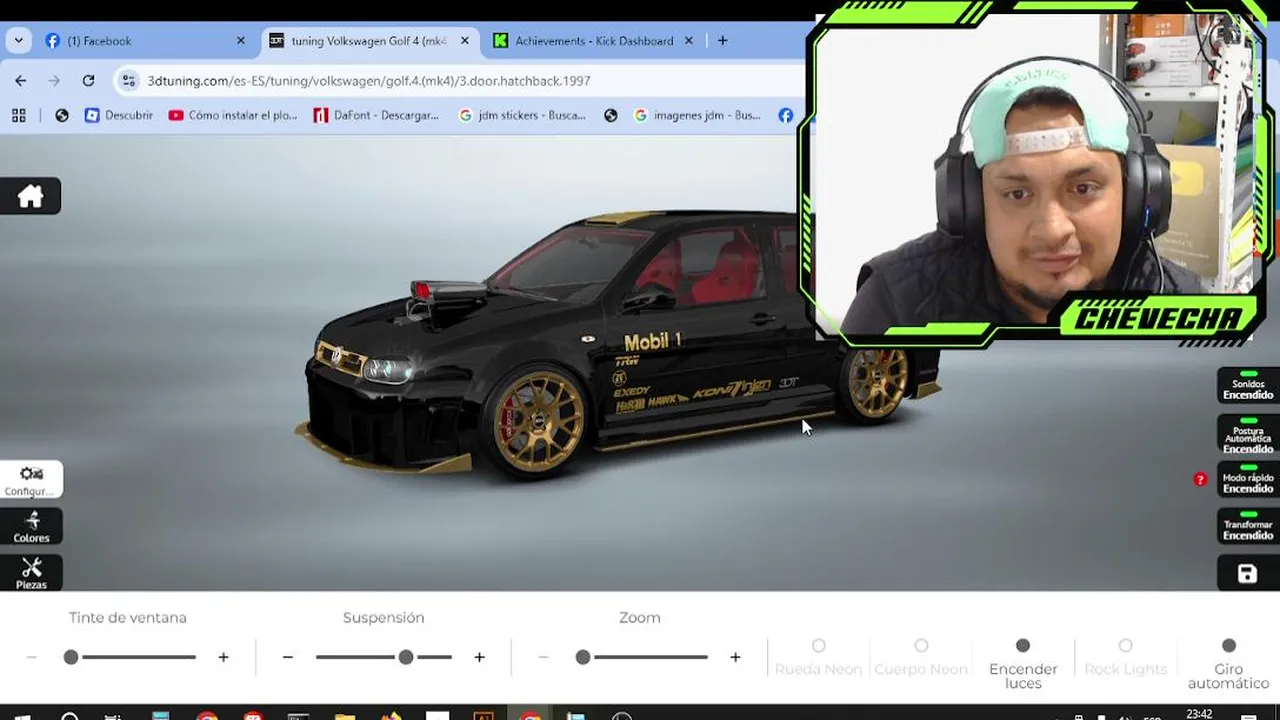The width and height of the screenshot is (1280, 720).
Task: Open the Configuración gear panel
Action: coord(30,479)
